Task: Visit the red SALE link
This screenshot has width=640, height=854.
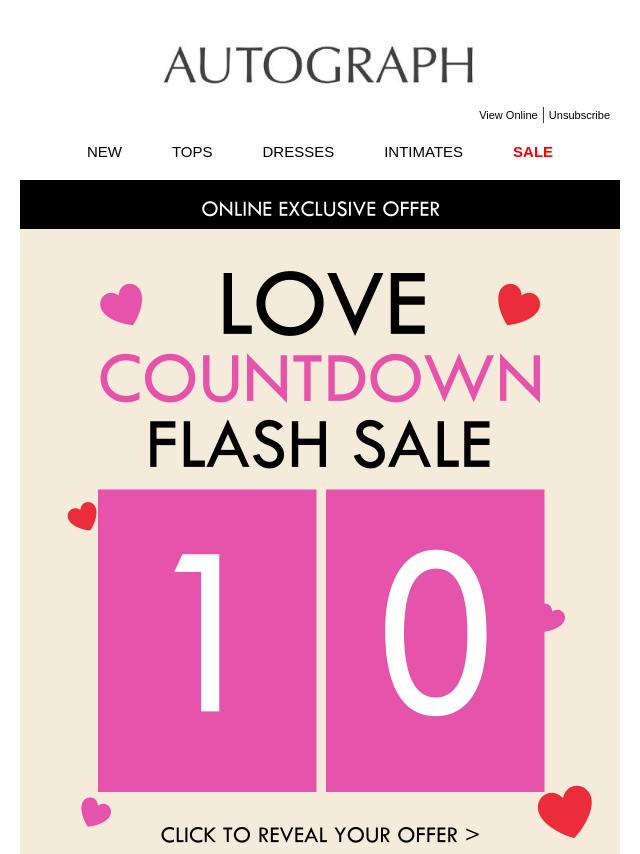Action: [533, 152]
